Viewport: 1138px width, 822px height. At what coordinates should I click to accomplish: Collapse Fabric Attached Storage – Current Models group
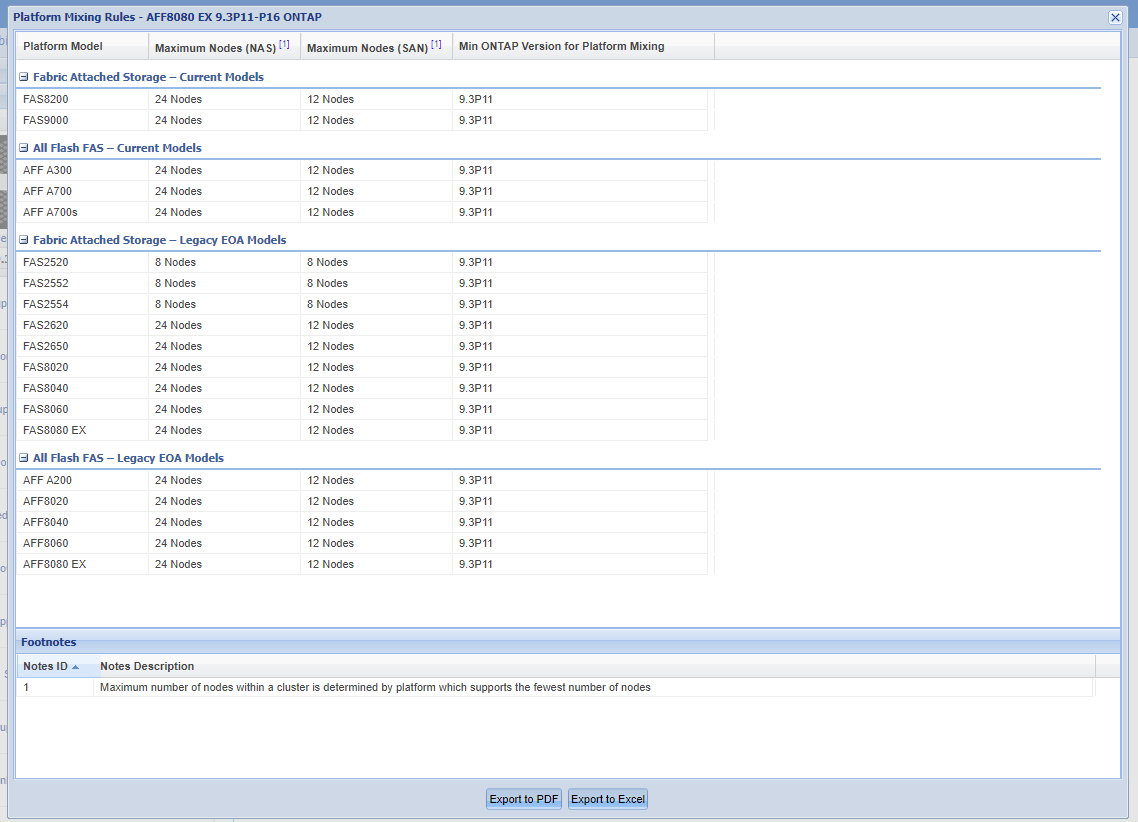[x=23, y=77]
